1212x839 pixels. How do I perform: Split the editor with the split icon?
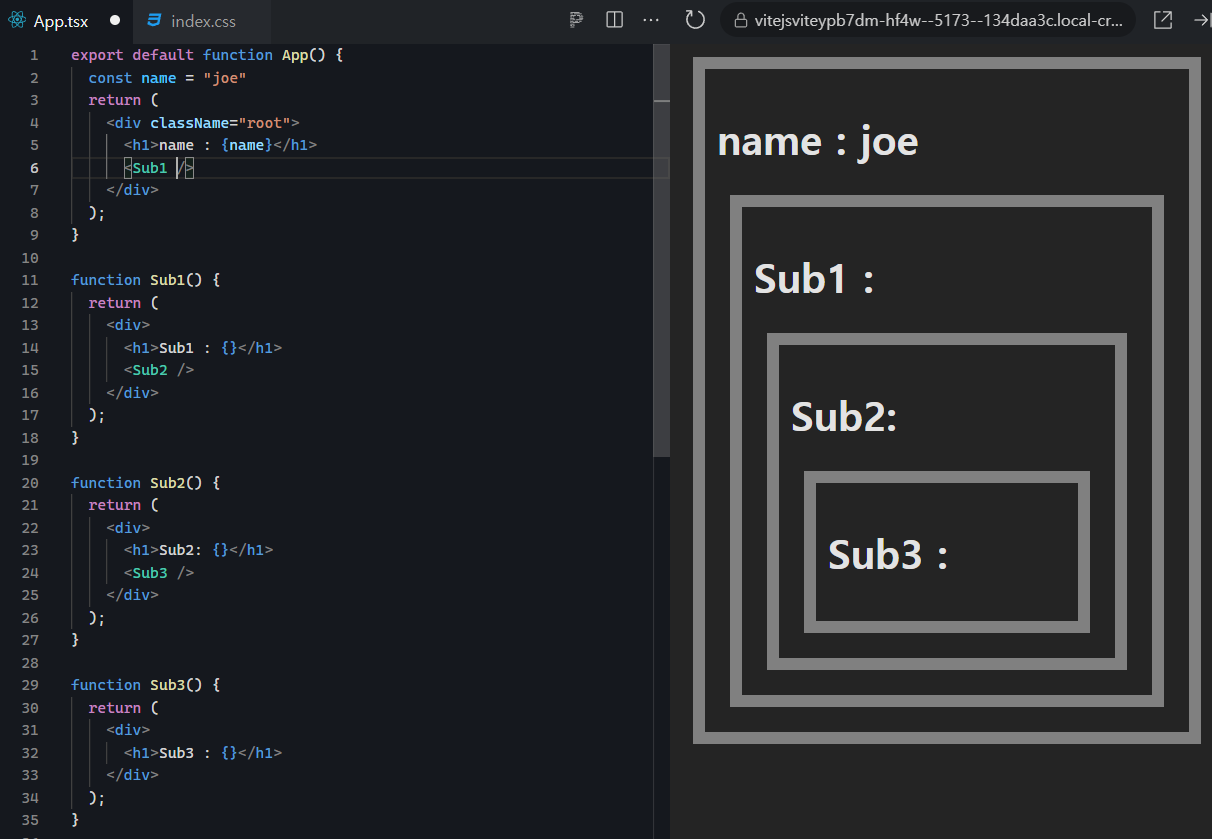point(615,20)
